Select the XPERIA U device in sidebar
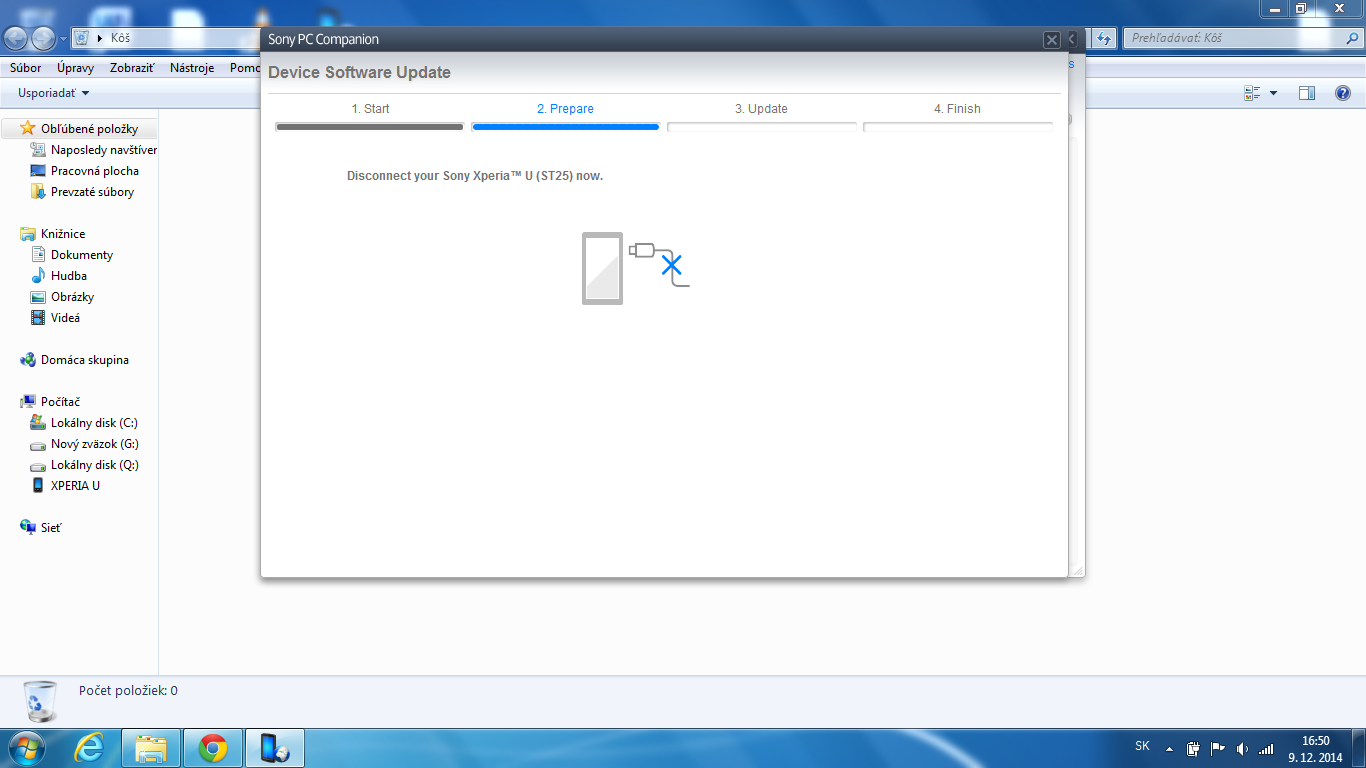 (x=66, y=486)
